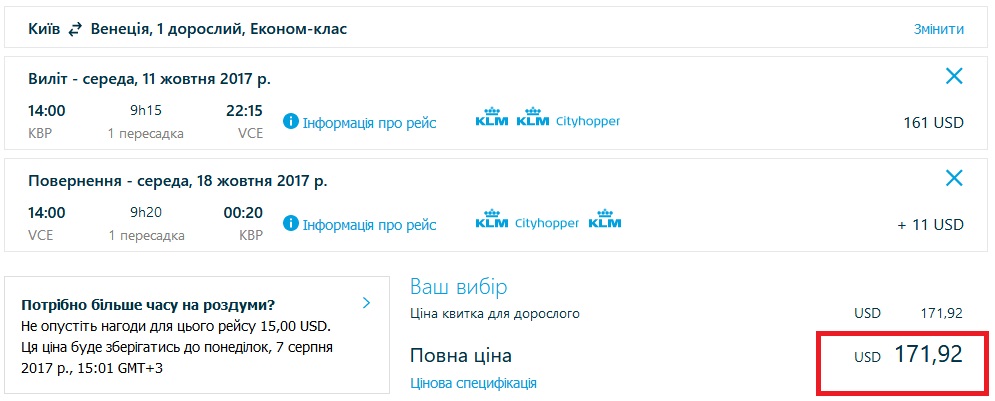Click "1 пересадка" on the outbound flight
The height and width of the screenshot is (401, 995).
click(147, 133)
